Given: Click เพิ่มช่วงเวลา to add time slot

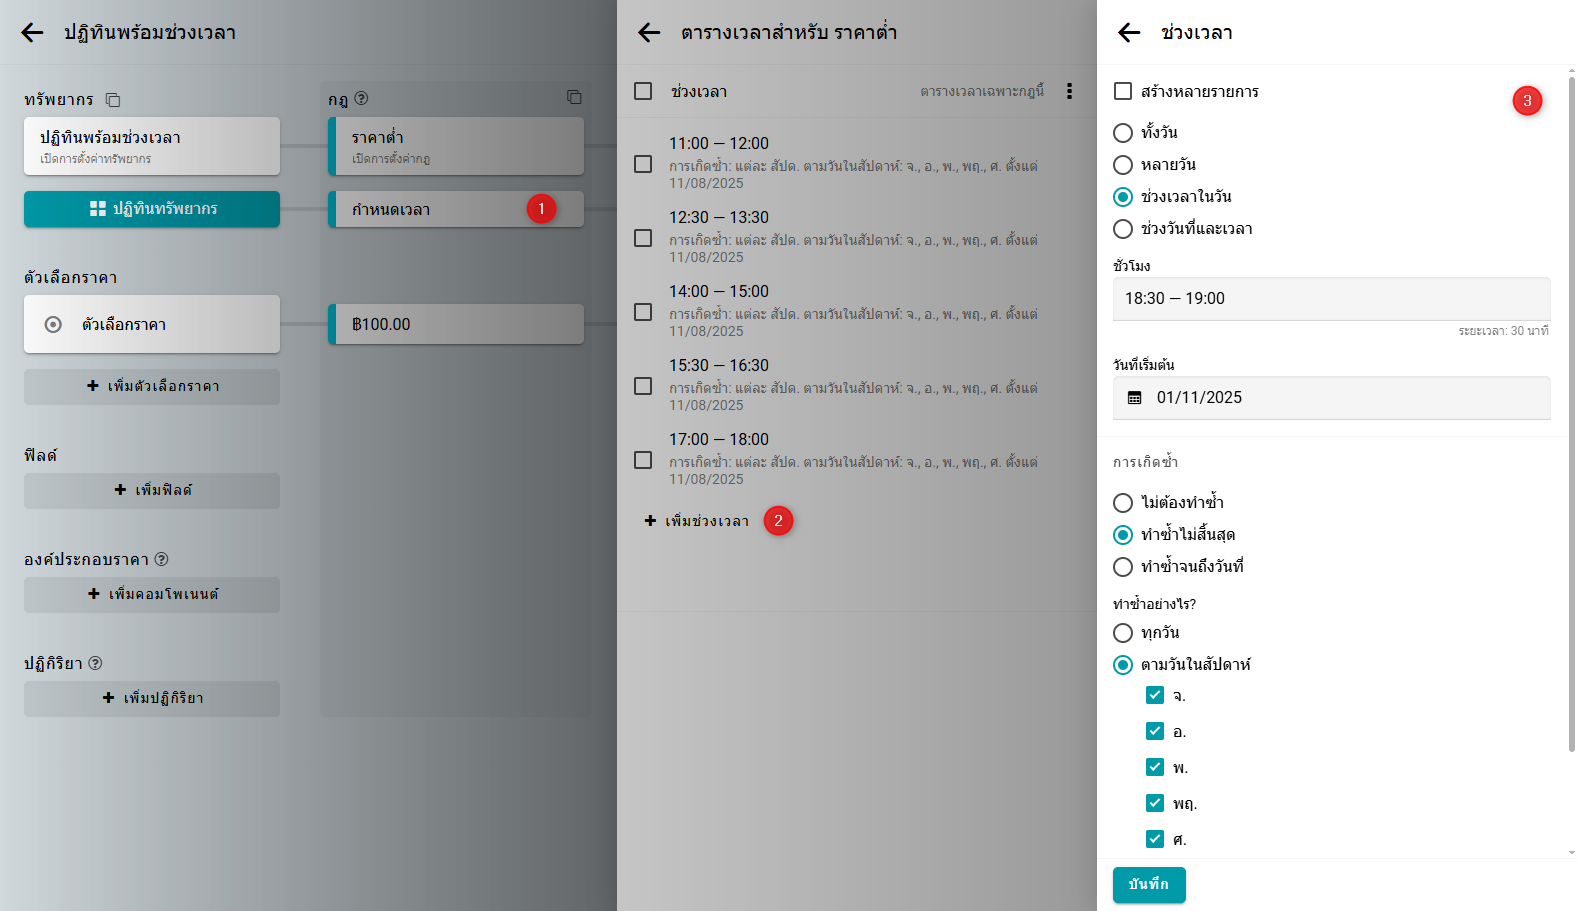Looking at the screenshot, I should coord(698,521).
